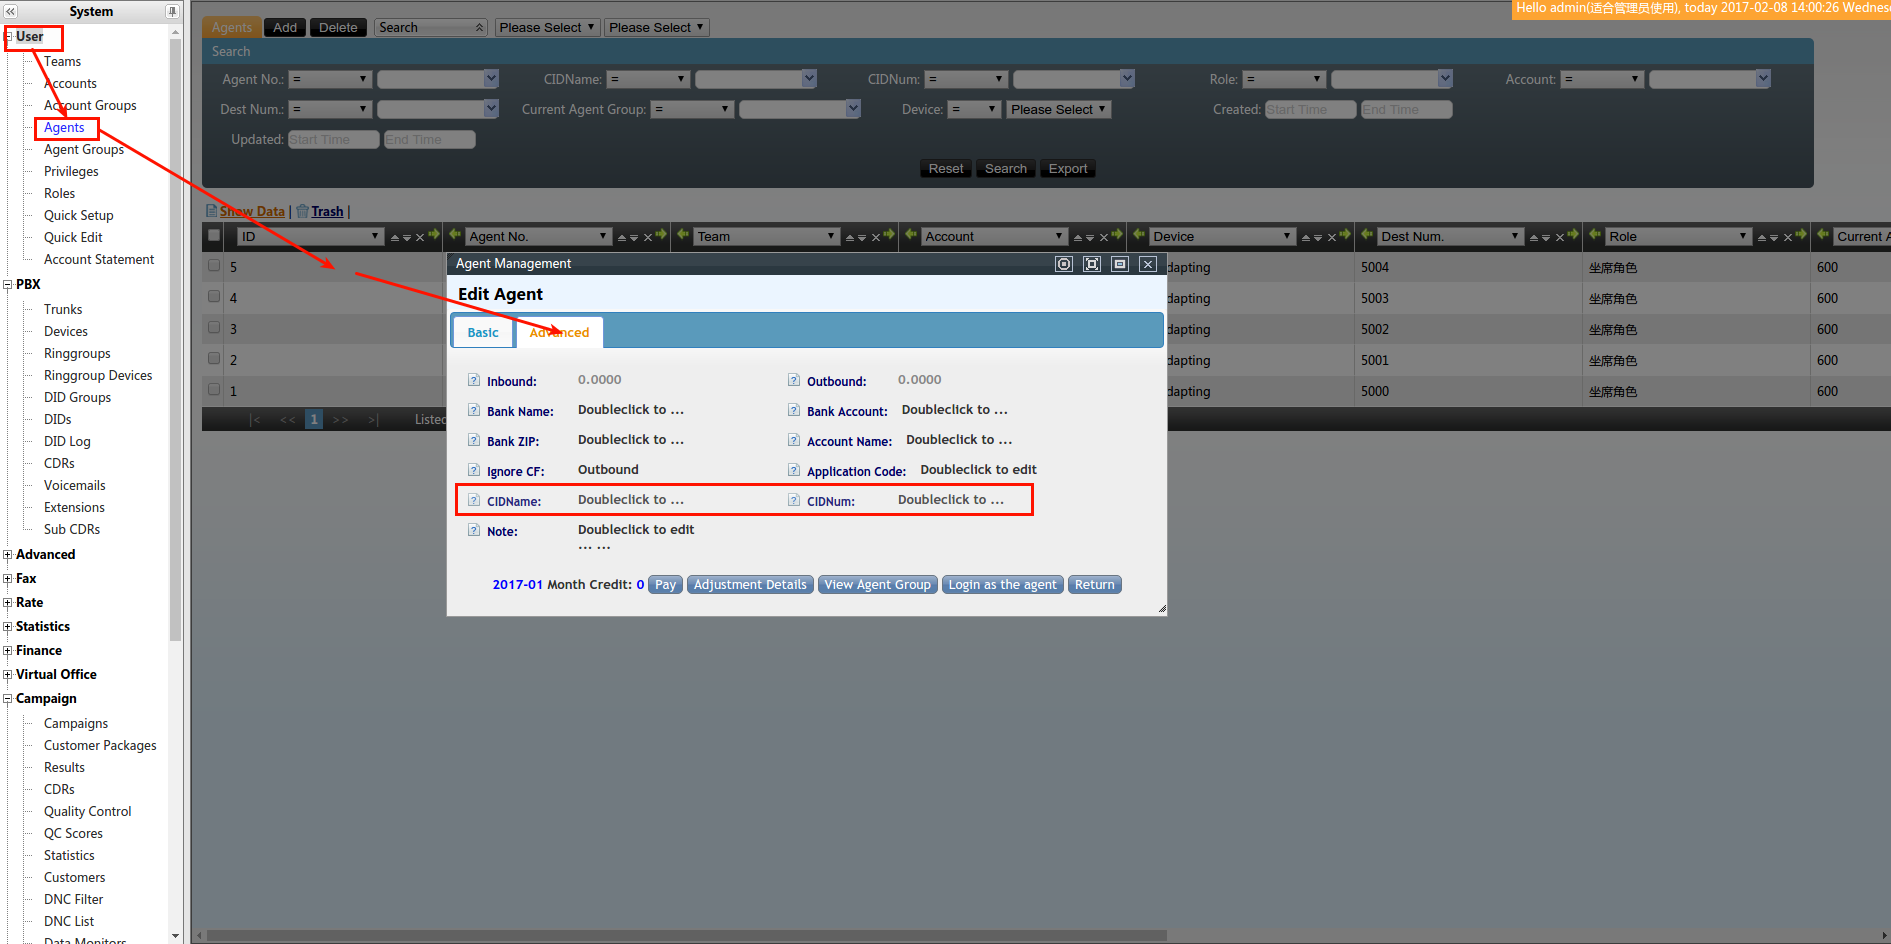Screen dimensions: 1891x944
Task: Open Agent Groups in the User menu
Action: point(84,150)
